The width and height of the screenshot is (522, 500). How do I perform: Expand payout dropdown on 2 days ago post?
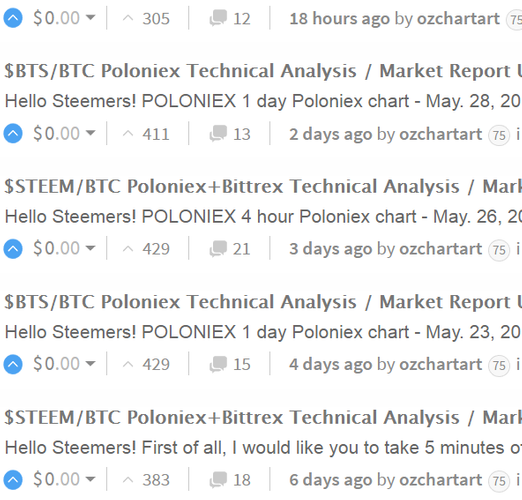tap(90, 133)
